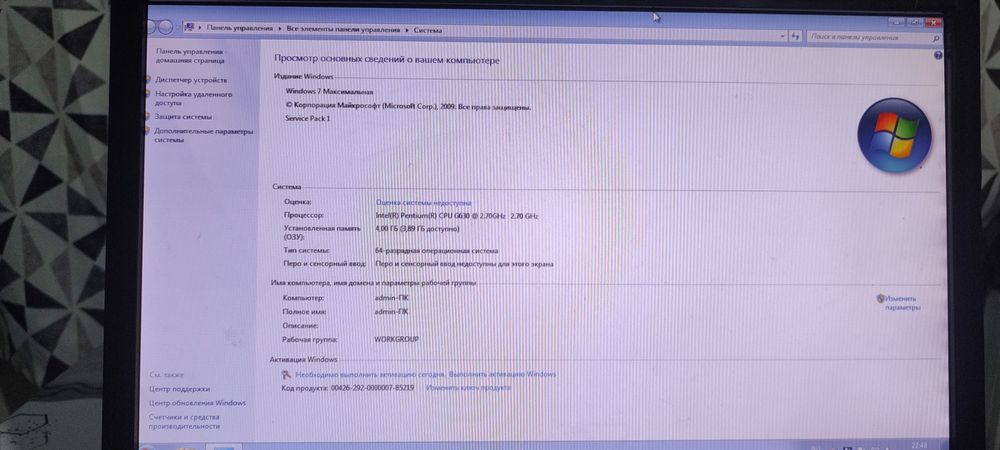The image size is (1000, 450).
Task: Click the shield icon beside Настройка удаленного доступа
Action: click(x=148, y=94)
